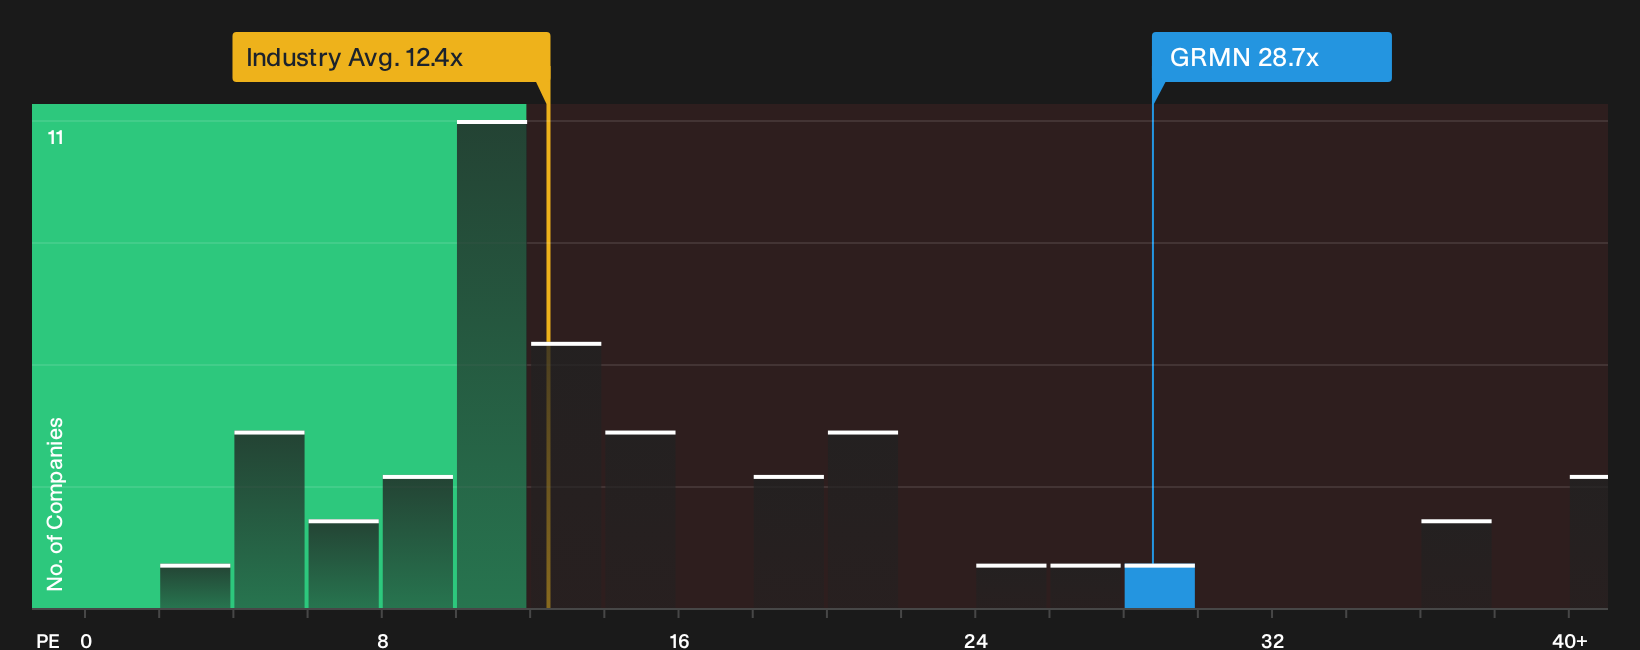Click the 8 tick label on PE axis
The image size is (1640, 650).
click(383, 640)
